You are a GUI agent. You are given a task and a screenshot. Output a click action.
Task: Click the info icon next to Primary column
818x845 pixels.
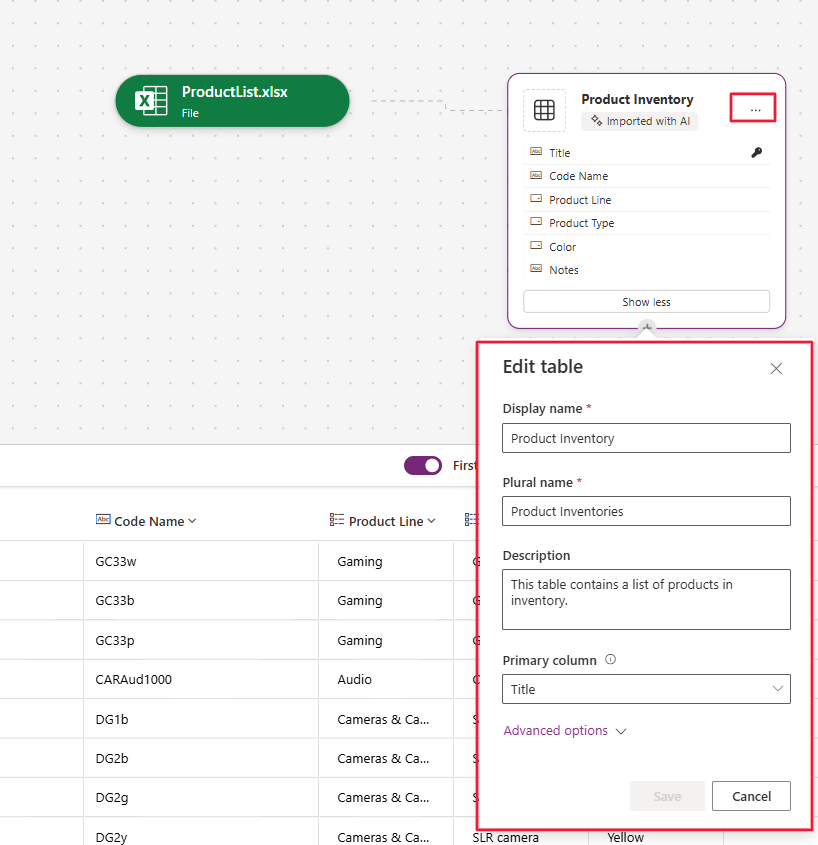tap(610, 660)
